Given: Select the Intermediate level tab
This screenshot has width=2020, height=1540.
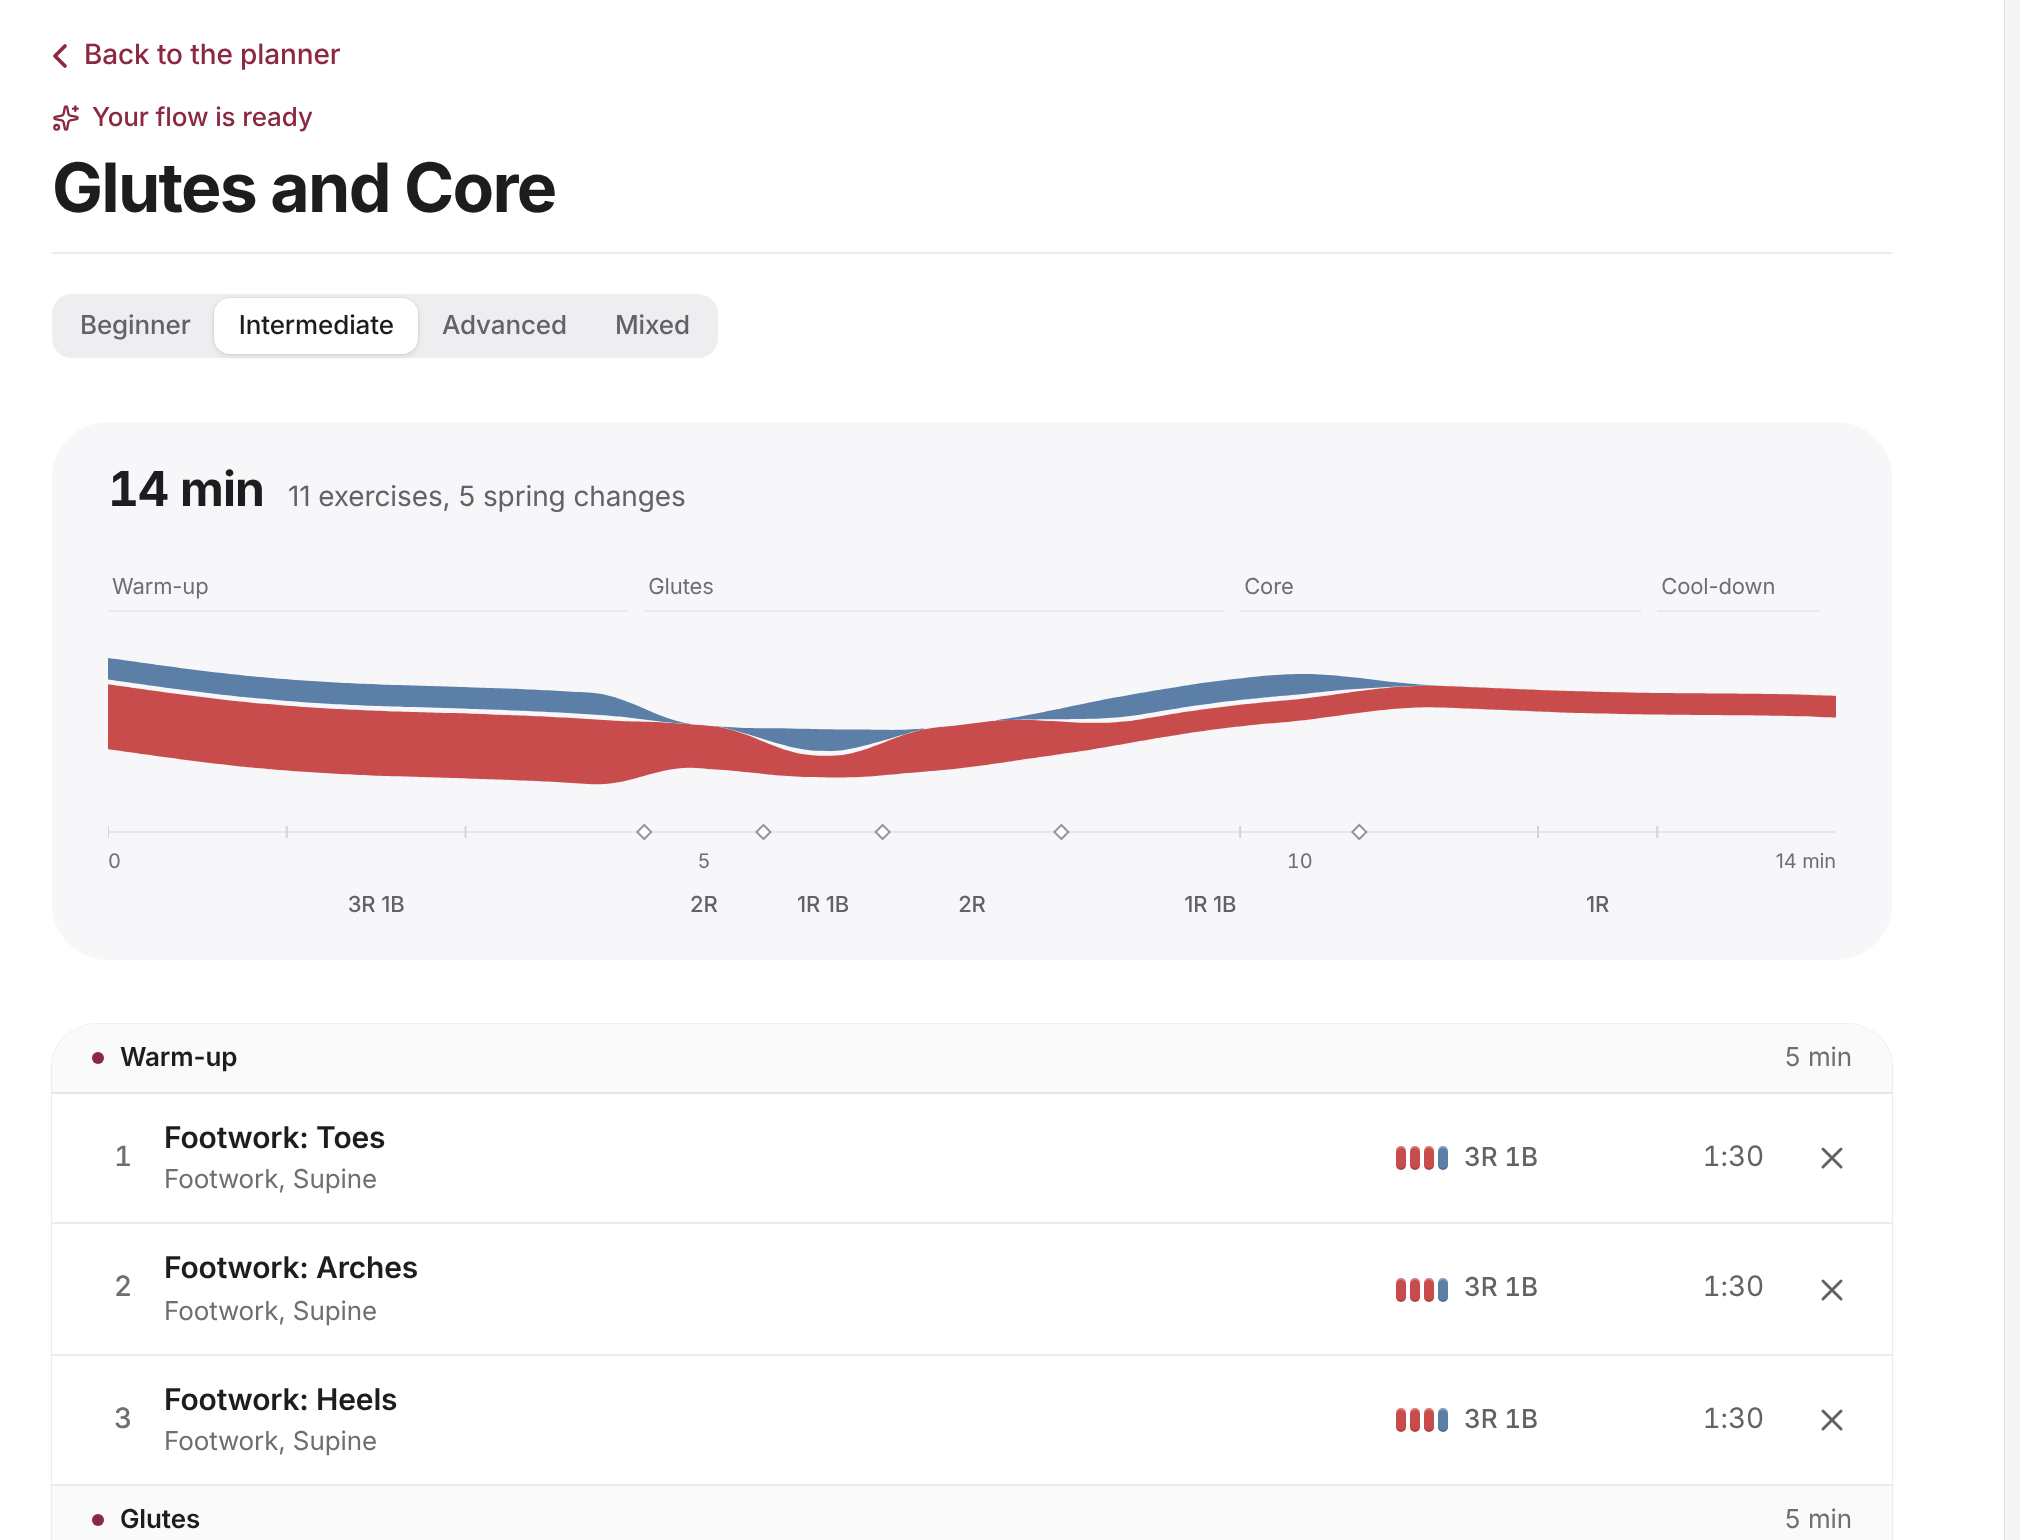Looking at the screenshot, I should tap(316, 325).
